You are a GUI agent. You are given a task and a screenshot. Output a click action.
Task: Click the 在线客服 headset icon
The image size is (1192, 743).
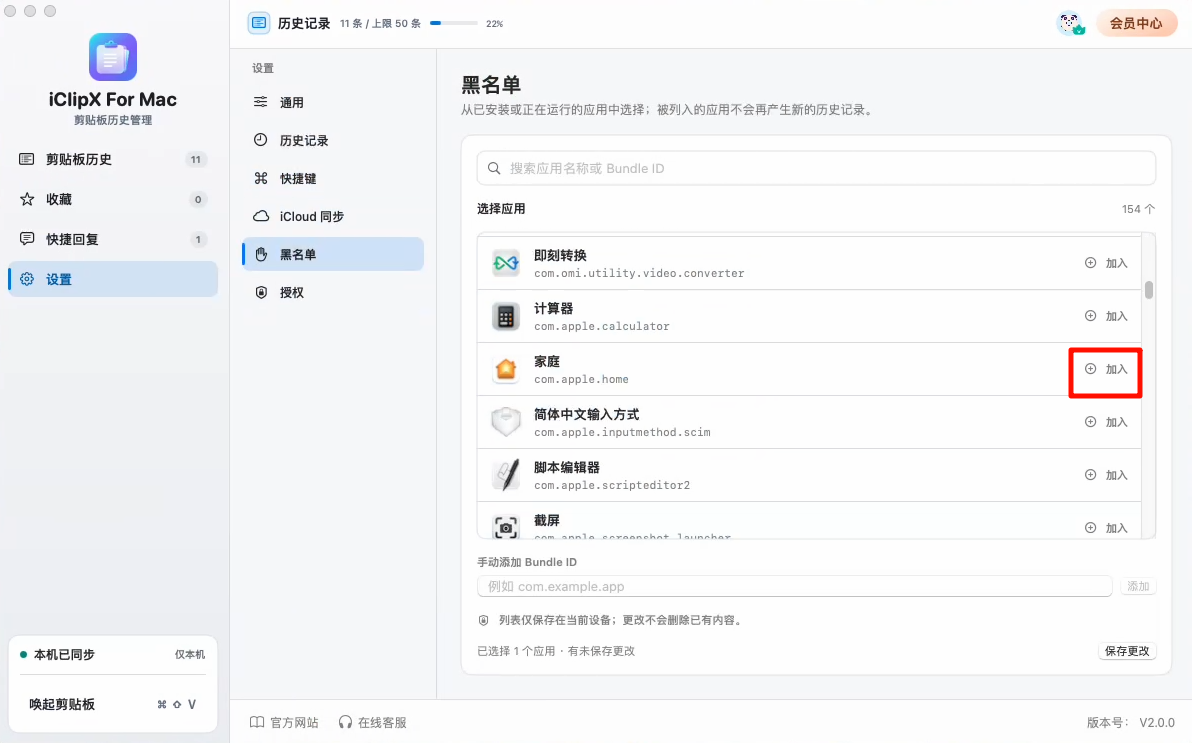click(x=345, y=722)
